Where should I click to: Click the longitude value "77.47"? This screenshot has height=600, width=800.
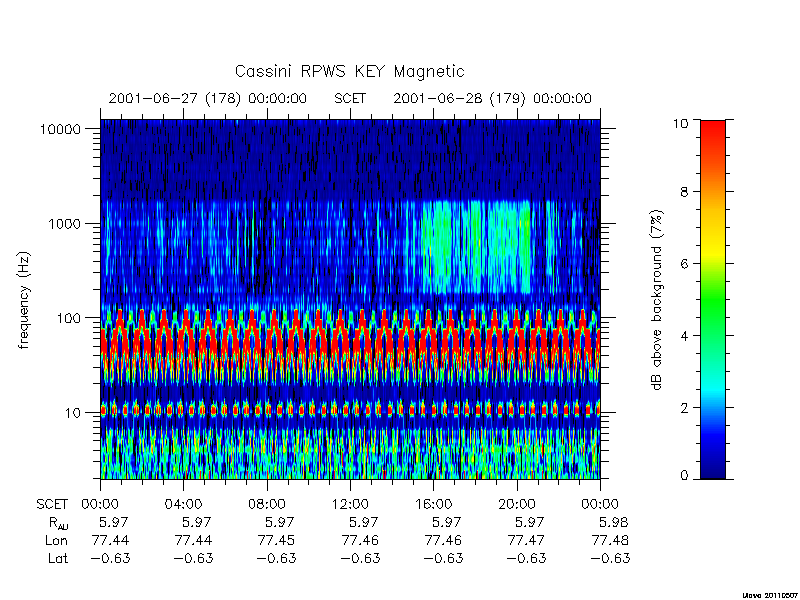tap(526, 540)
